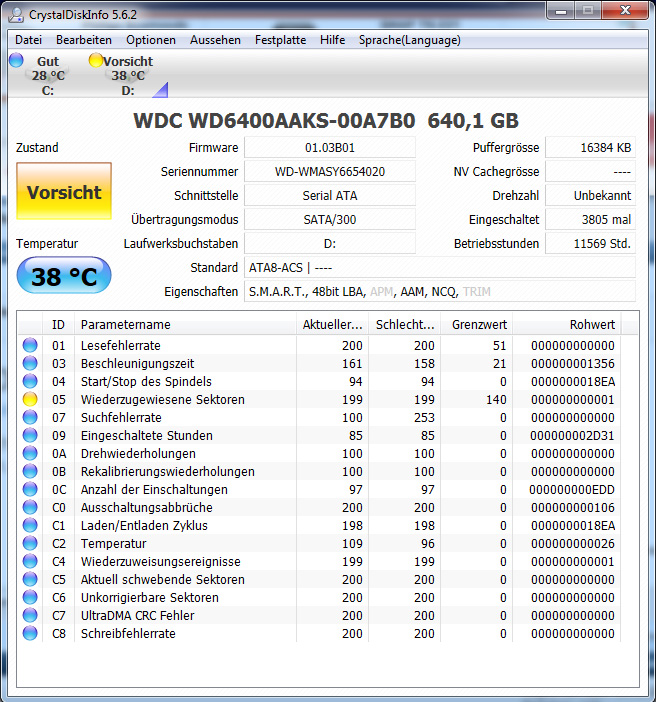656x702 pixels.
Task: Open the Sprache(Language) menu
Action: [409, 40]
